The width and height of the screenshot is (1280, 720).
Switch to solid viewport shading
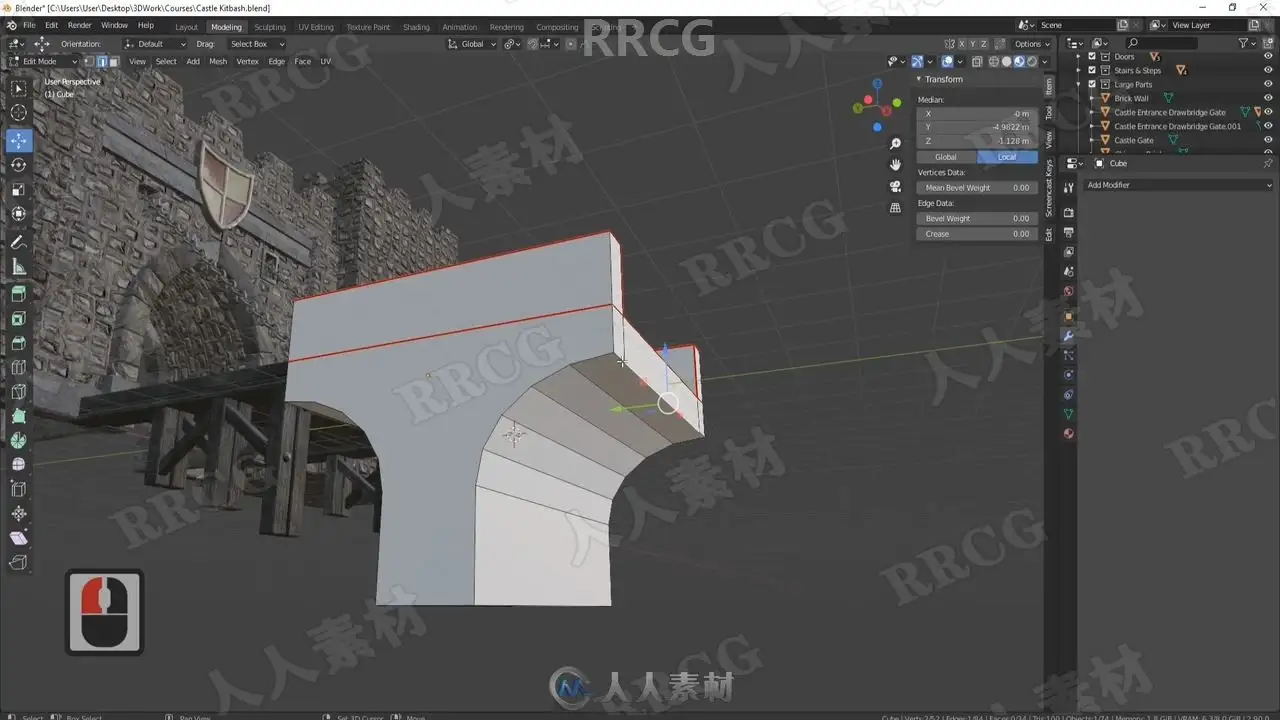(1007, 61)
